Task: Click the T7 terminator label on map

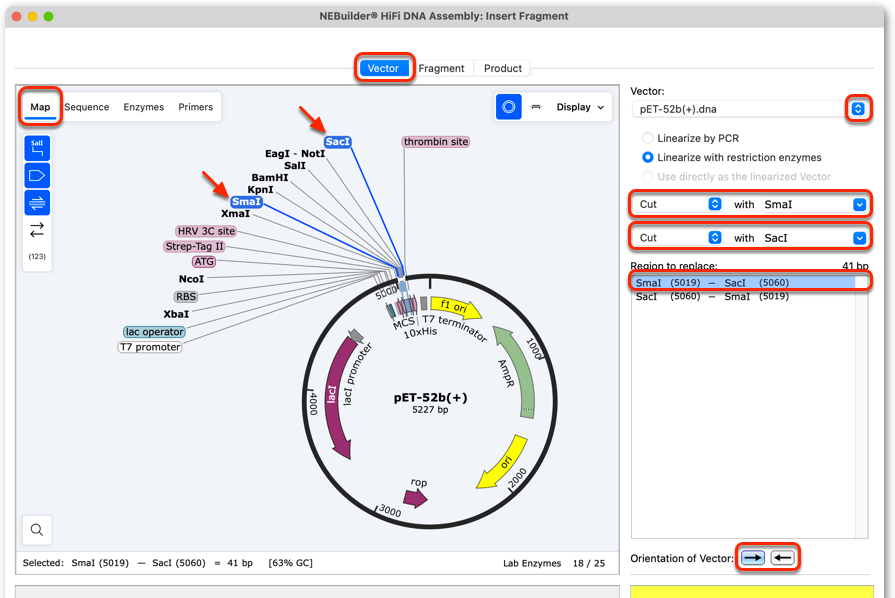Action: click(x=455, y=328)
